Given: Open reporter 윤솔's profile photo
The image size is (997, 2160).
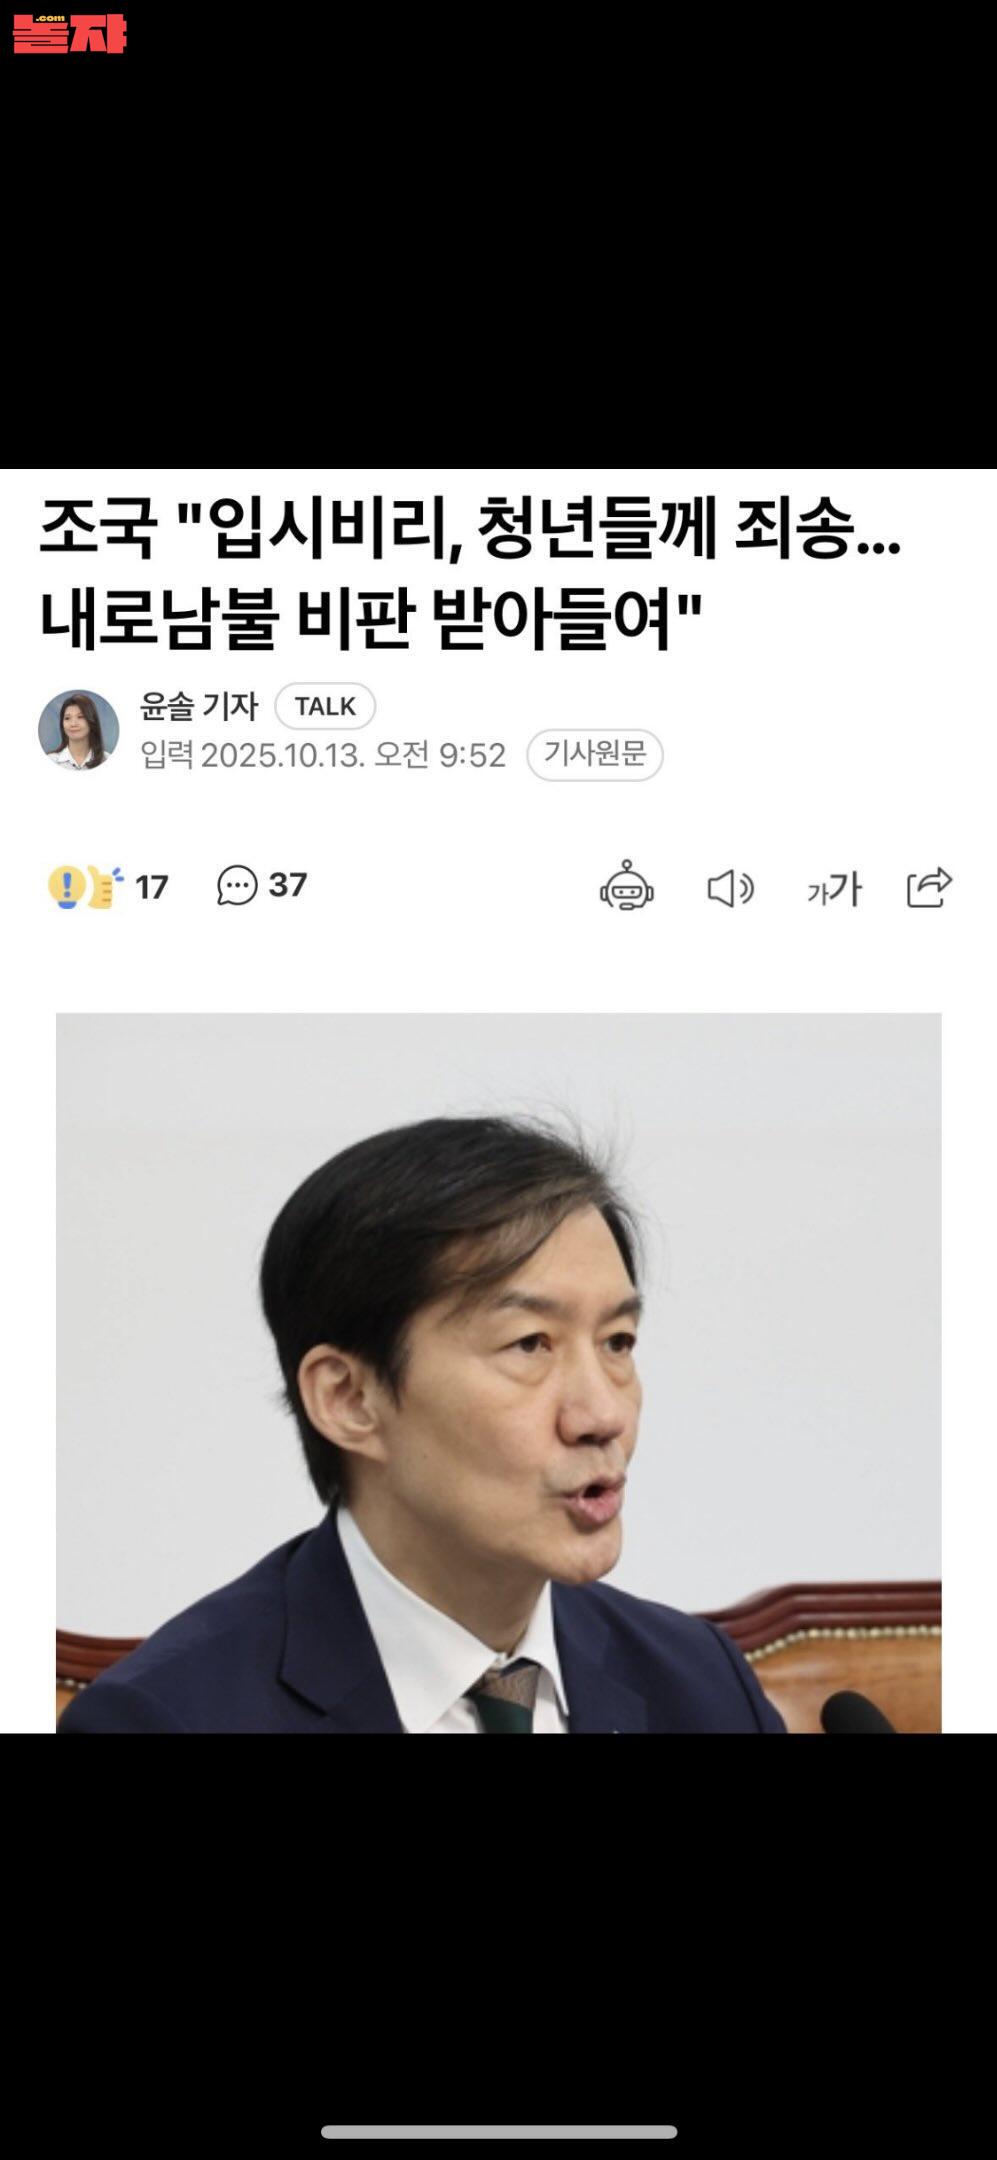Looking at the screenshot, I should [78, 730].
